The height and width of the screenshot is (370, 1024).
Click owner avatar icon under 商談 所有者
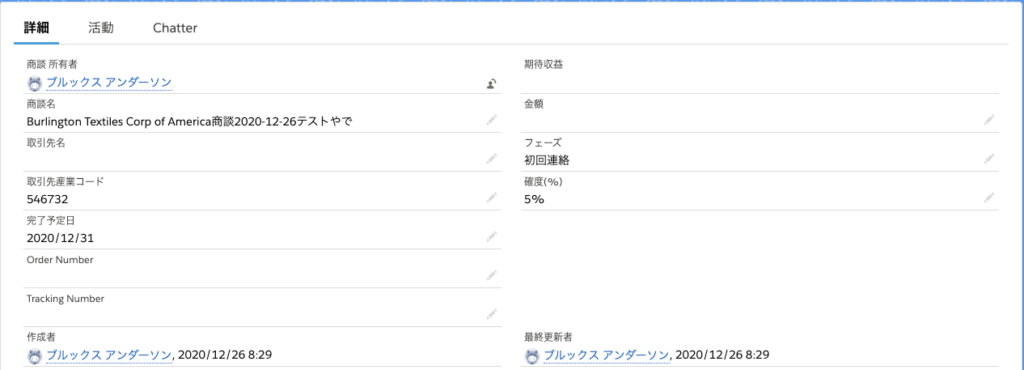[35, 83]
